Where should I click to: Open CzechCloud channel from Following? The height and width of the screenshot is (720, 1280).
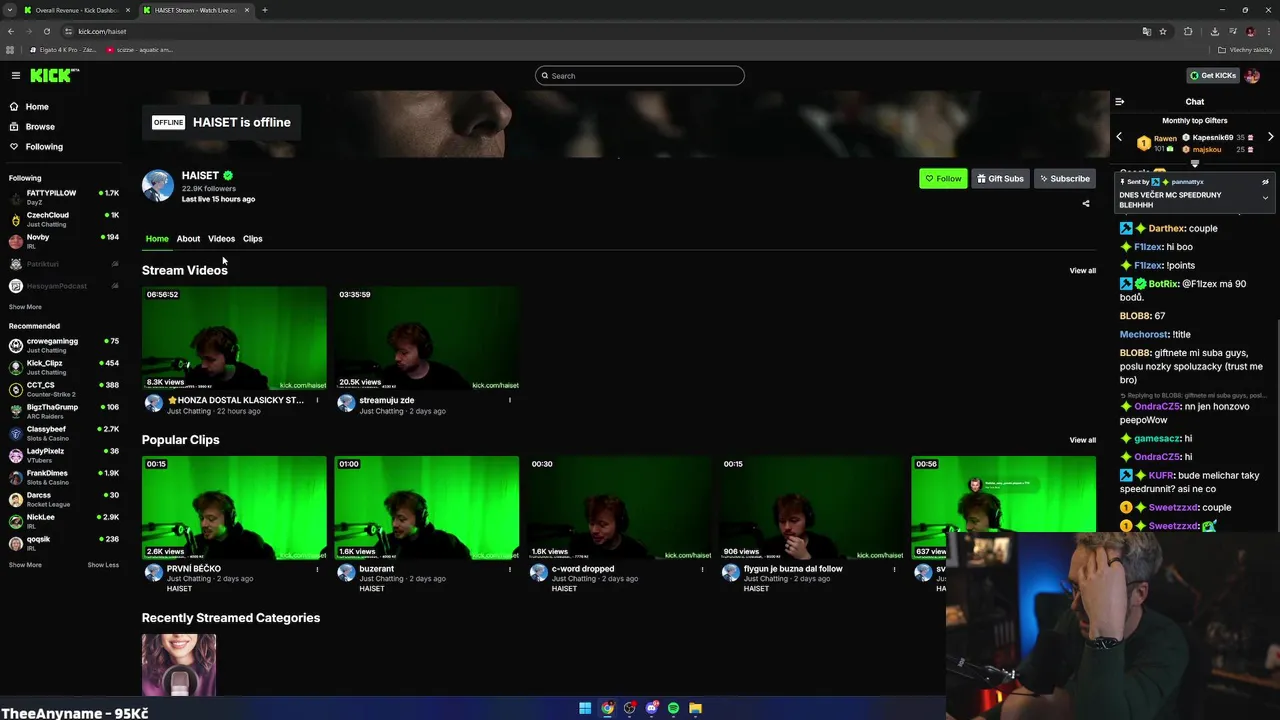click(62, 219)
